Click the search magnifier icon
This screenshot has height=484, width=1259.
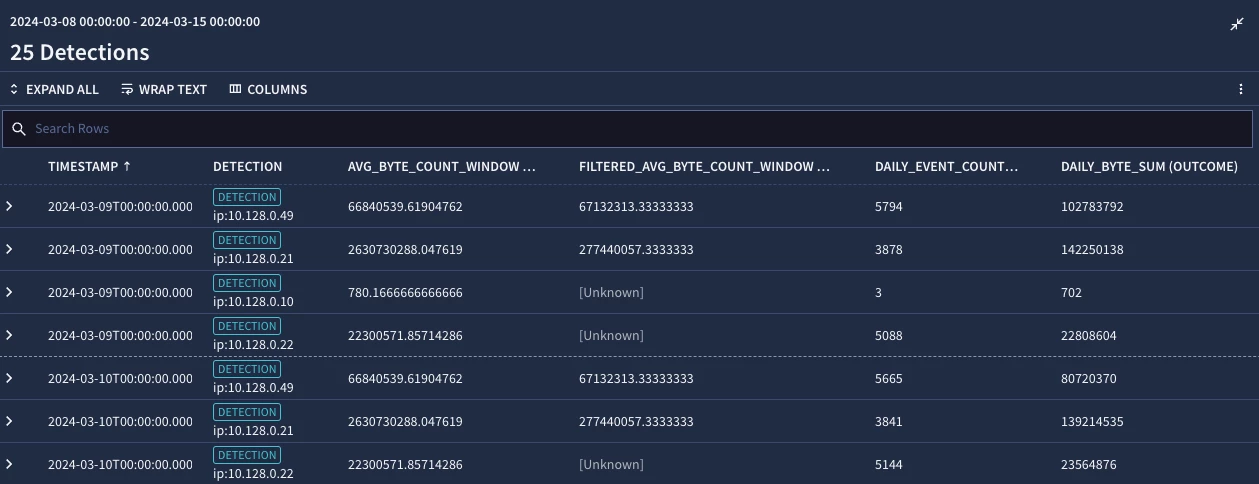click(x=19, y=129)
